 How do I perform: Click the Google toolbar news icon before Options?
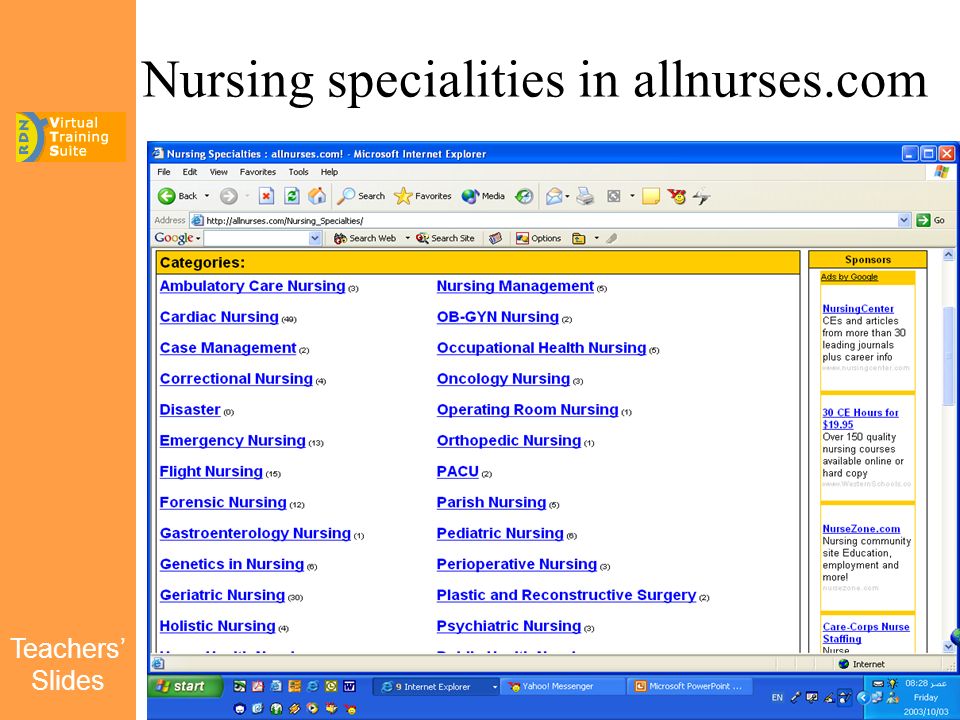[495, 238]
